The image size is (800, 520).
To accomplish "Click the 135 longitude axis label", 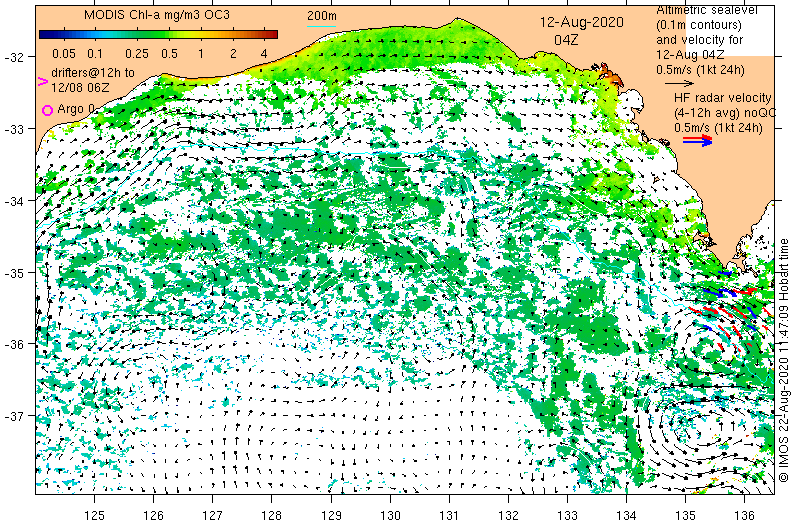I will [685, 514].
